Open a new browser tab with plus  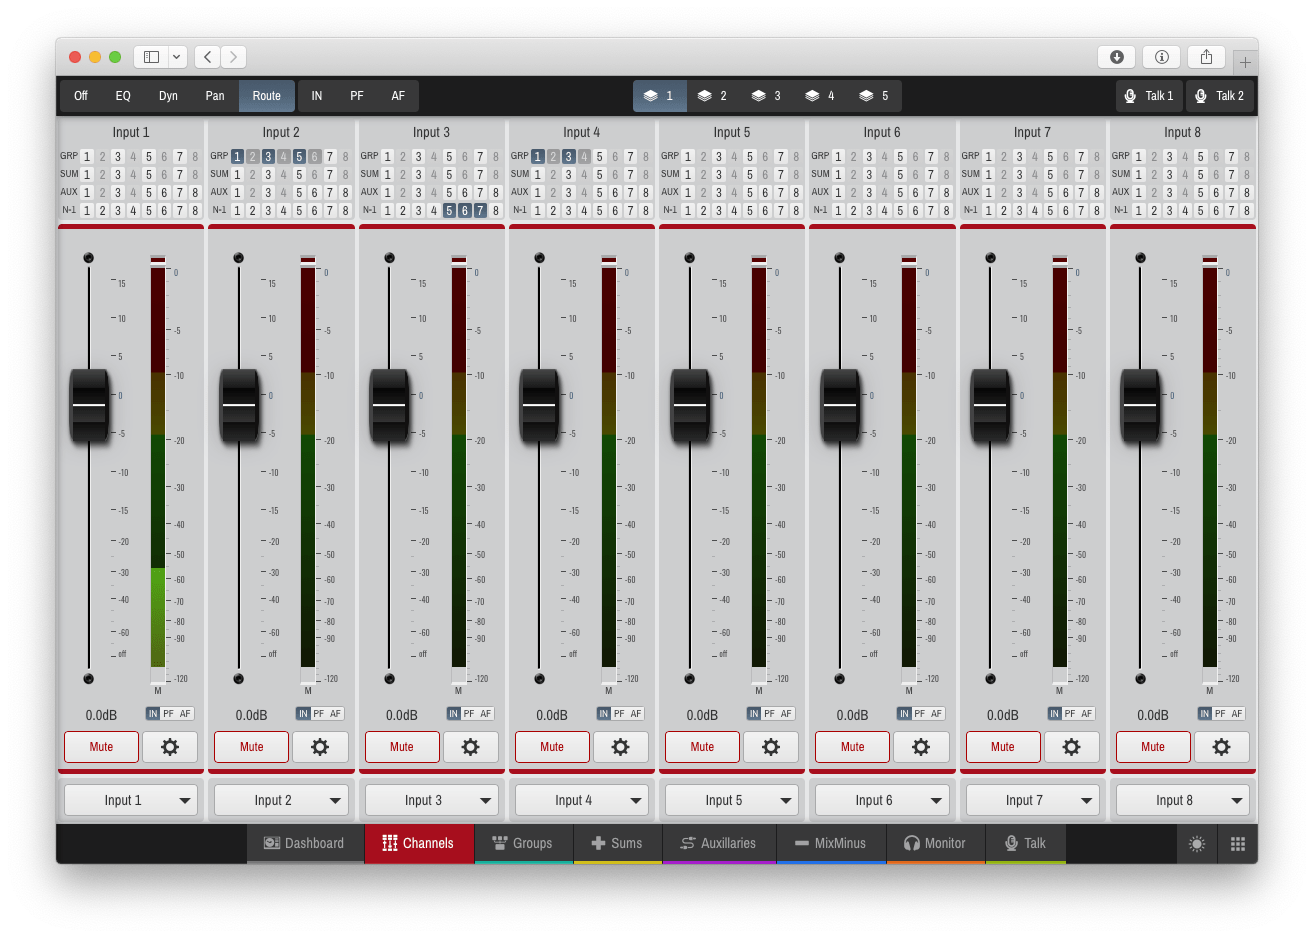coord(1245,62)
